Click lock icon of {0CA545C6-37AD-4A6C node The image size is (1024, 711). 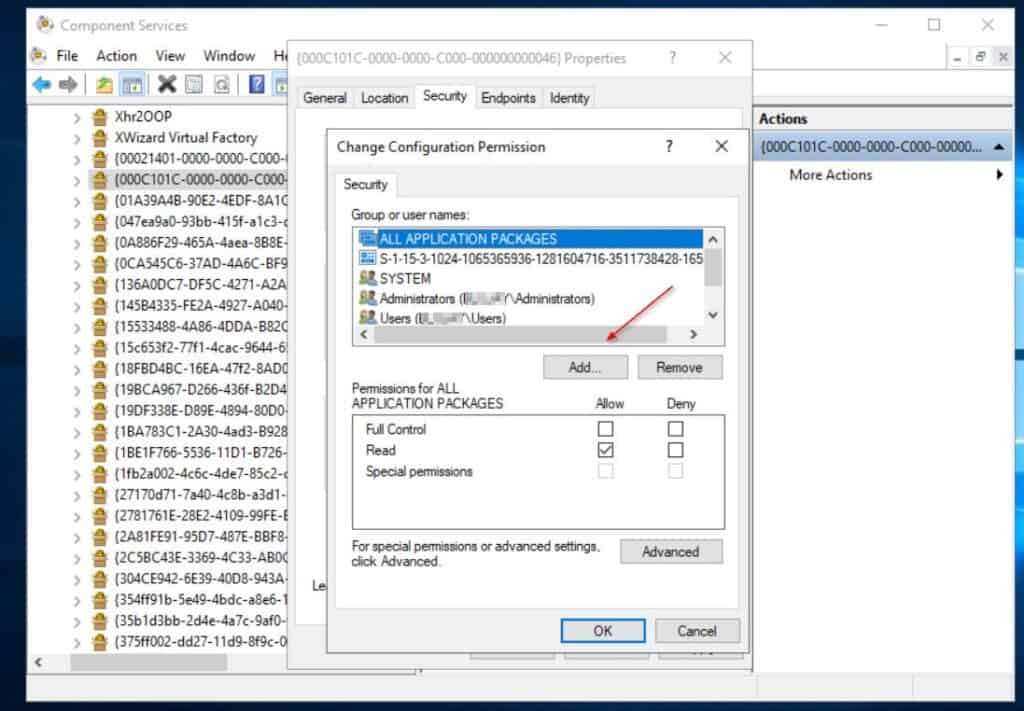99,264
